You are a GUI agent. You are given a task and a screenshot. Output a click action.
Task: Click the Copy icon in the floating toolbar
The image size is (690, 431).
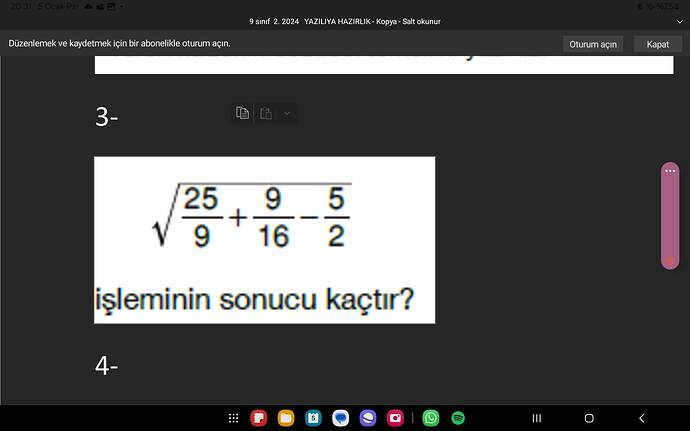click(x=242, y=114)
